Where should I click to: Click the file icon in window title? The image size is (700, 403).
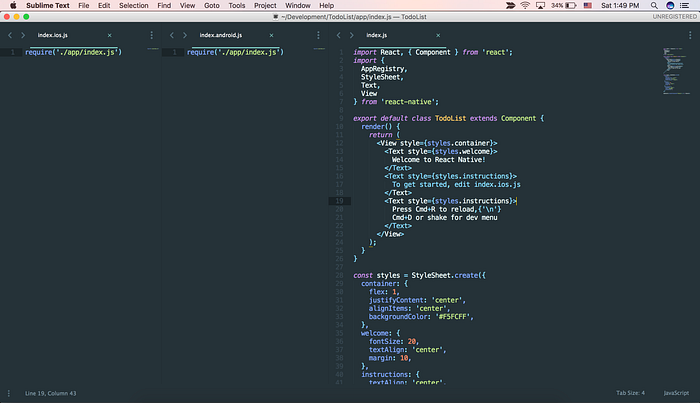coord(275,17)
